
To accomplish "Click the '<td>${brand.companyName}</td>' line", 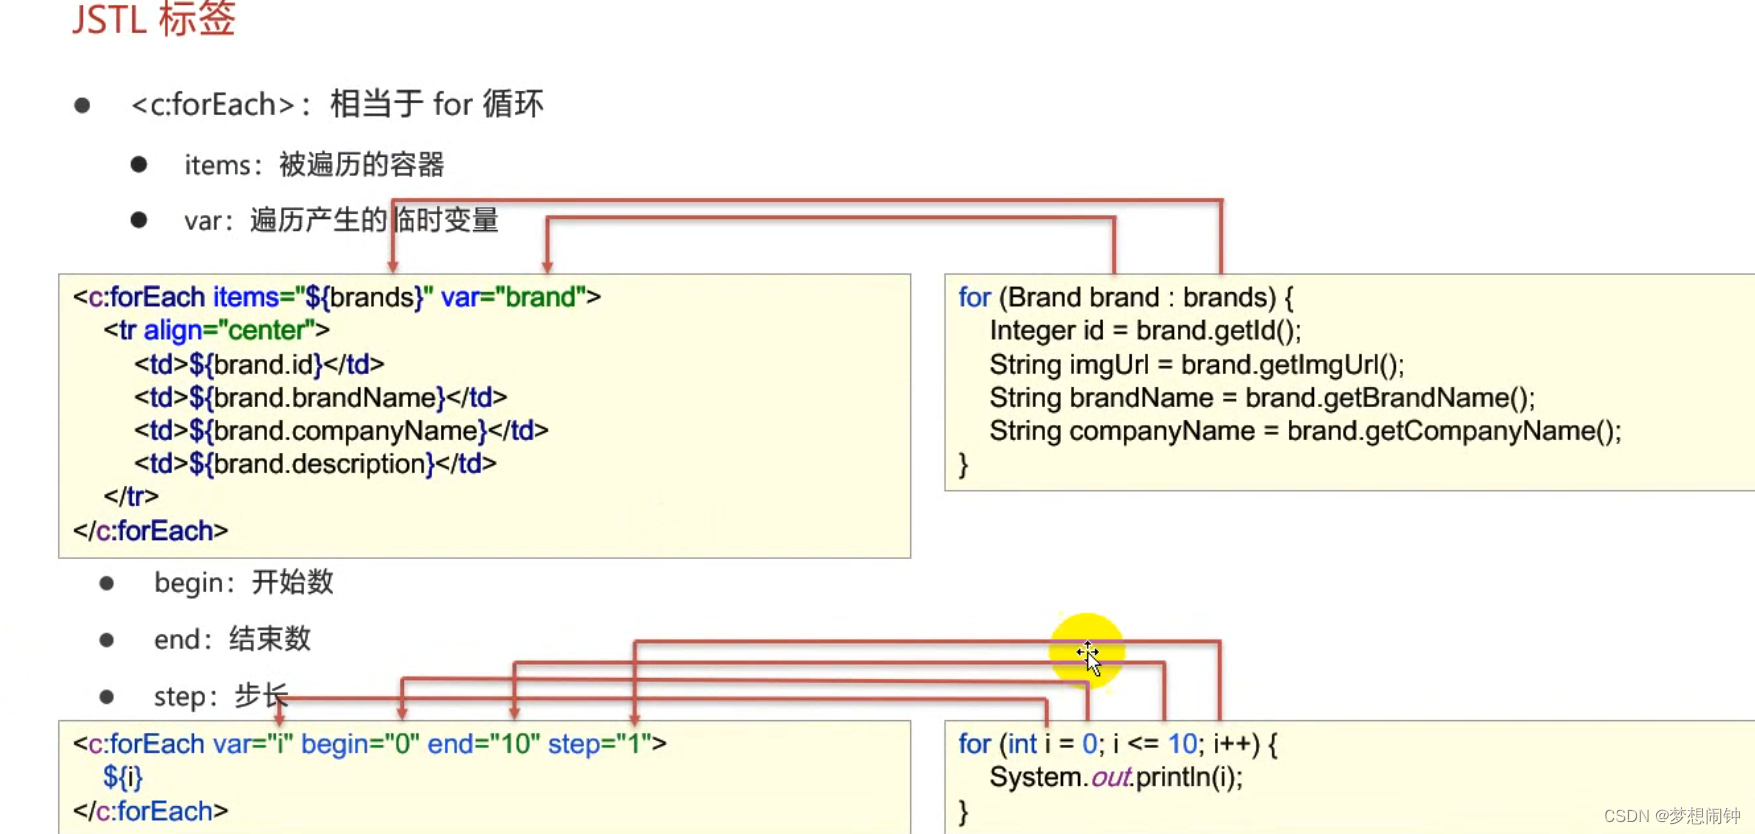I will point(341,430).
